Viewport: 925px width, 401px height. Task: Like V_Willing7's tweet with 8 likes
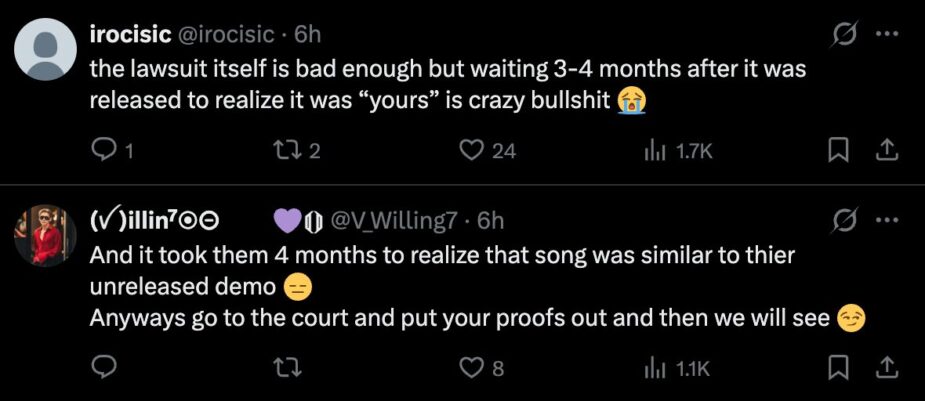(481, 369)
